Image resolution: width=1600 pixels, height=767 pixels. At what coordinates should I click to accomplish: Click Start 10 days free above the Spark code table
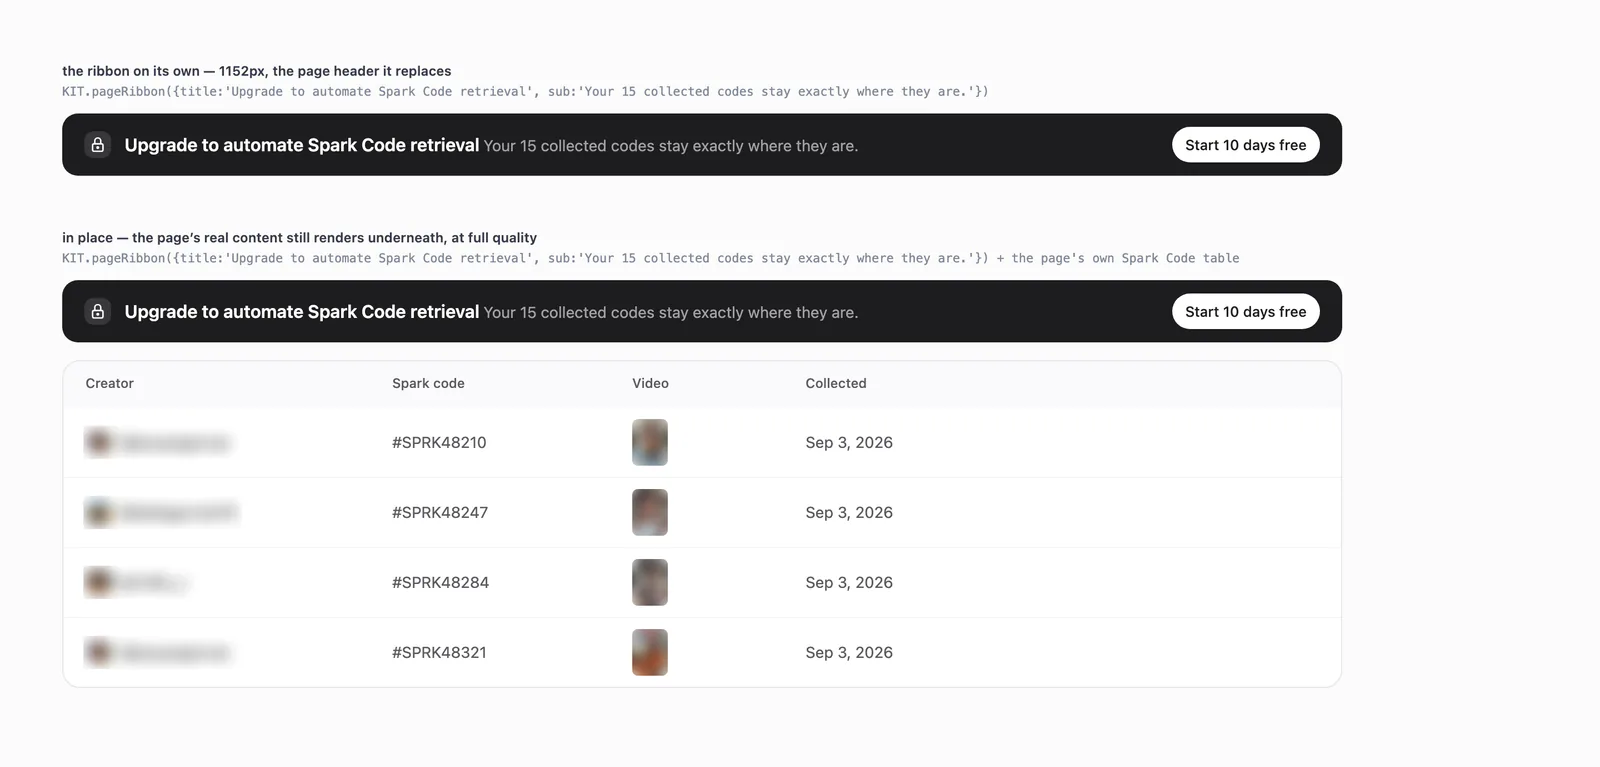(x=1245, y=312)
